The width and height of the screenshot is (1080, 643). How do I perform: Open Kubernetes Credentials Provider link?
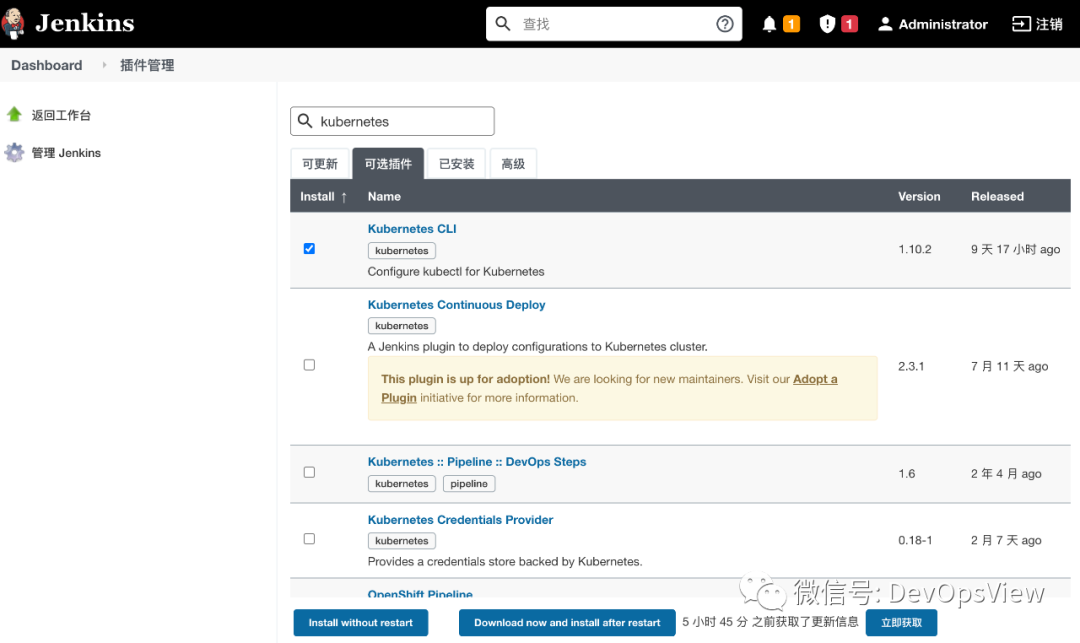(460, 520)
